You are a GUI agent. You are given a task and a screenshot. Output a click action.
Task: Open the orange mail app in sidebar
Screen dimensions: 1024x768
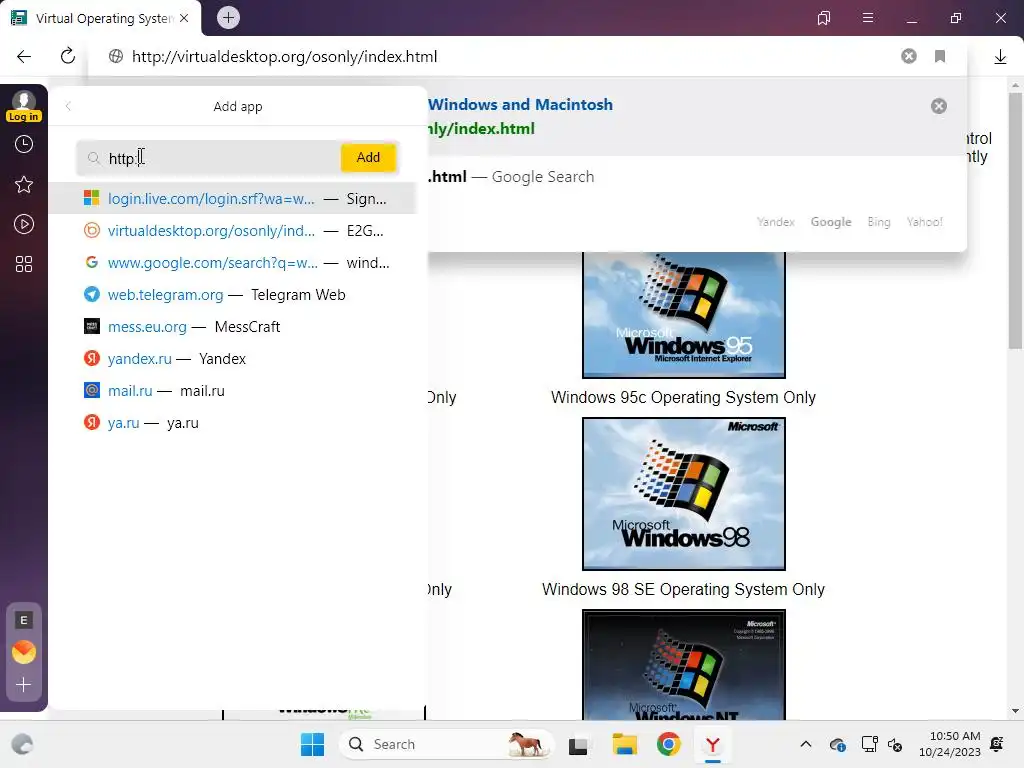coord(24,652)
